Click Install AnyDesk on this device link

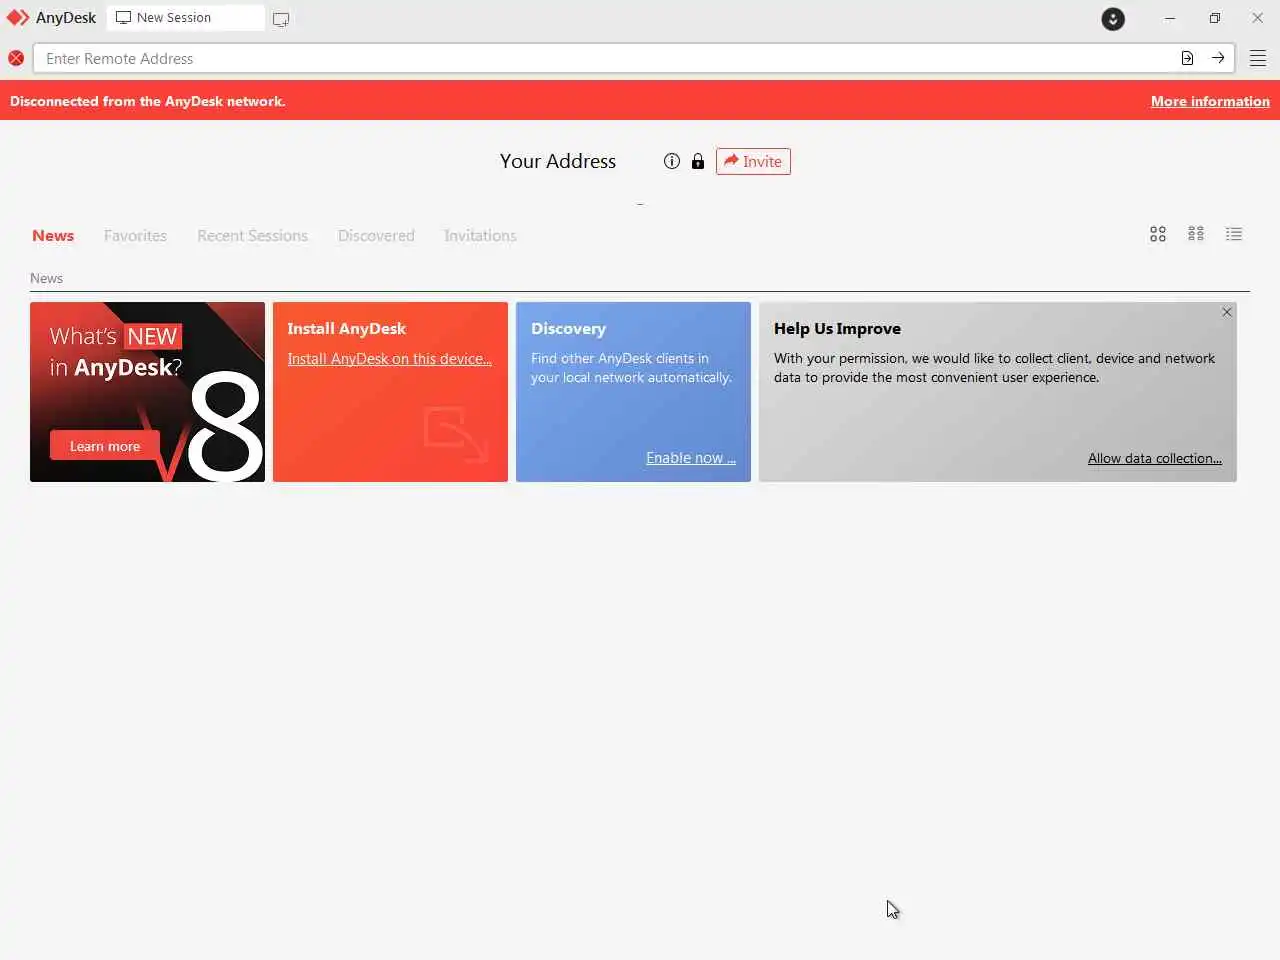tap(390, 359)
